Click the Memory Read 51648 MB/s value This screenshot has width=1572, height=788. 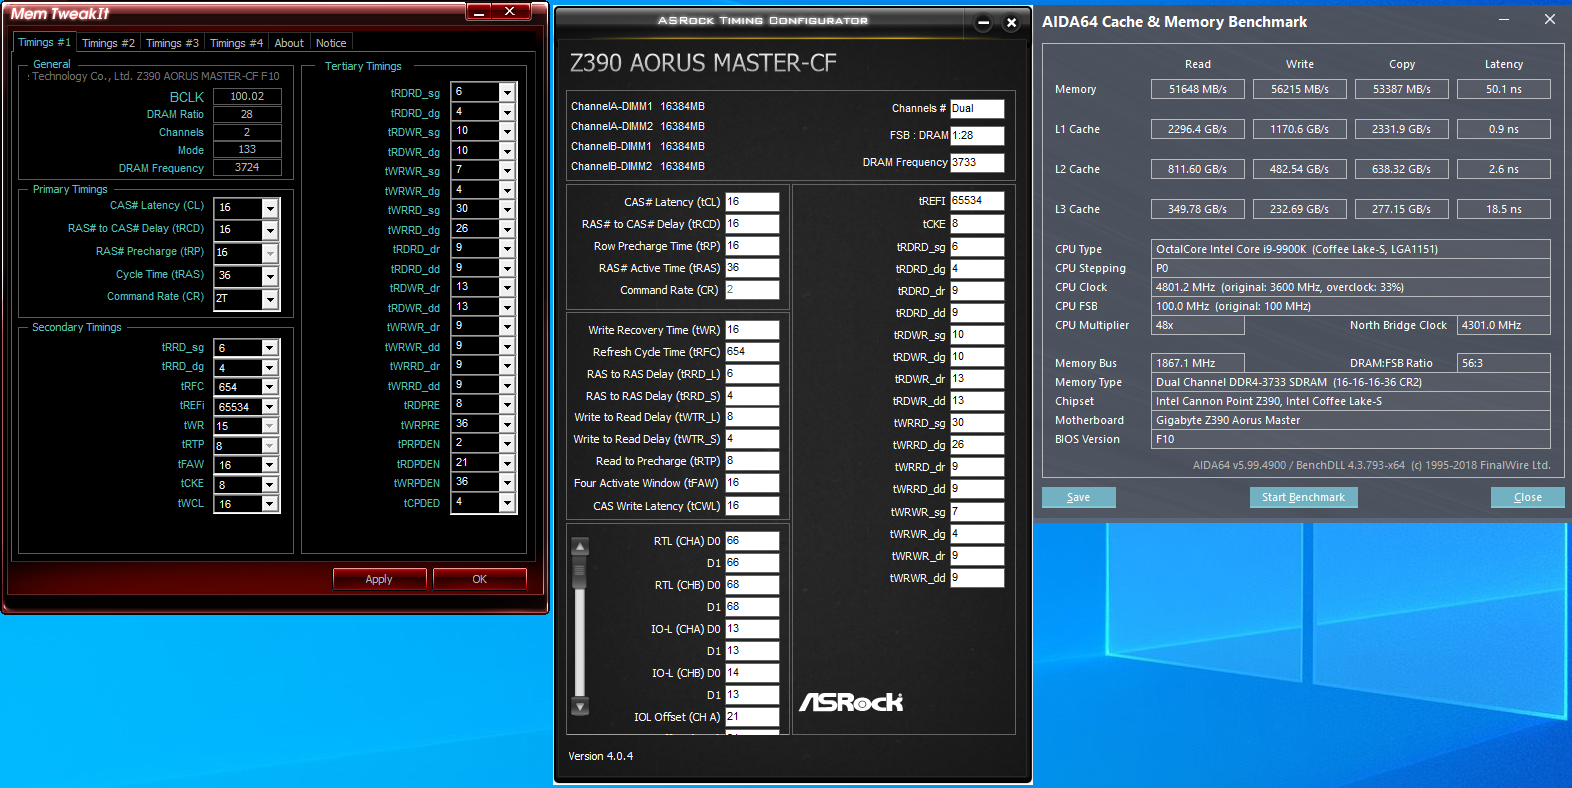[1198, 89]
